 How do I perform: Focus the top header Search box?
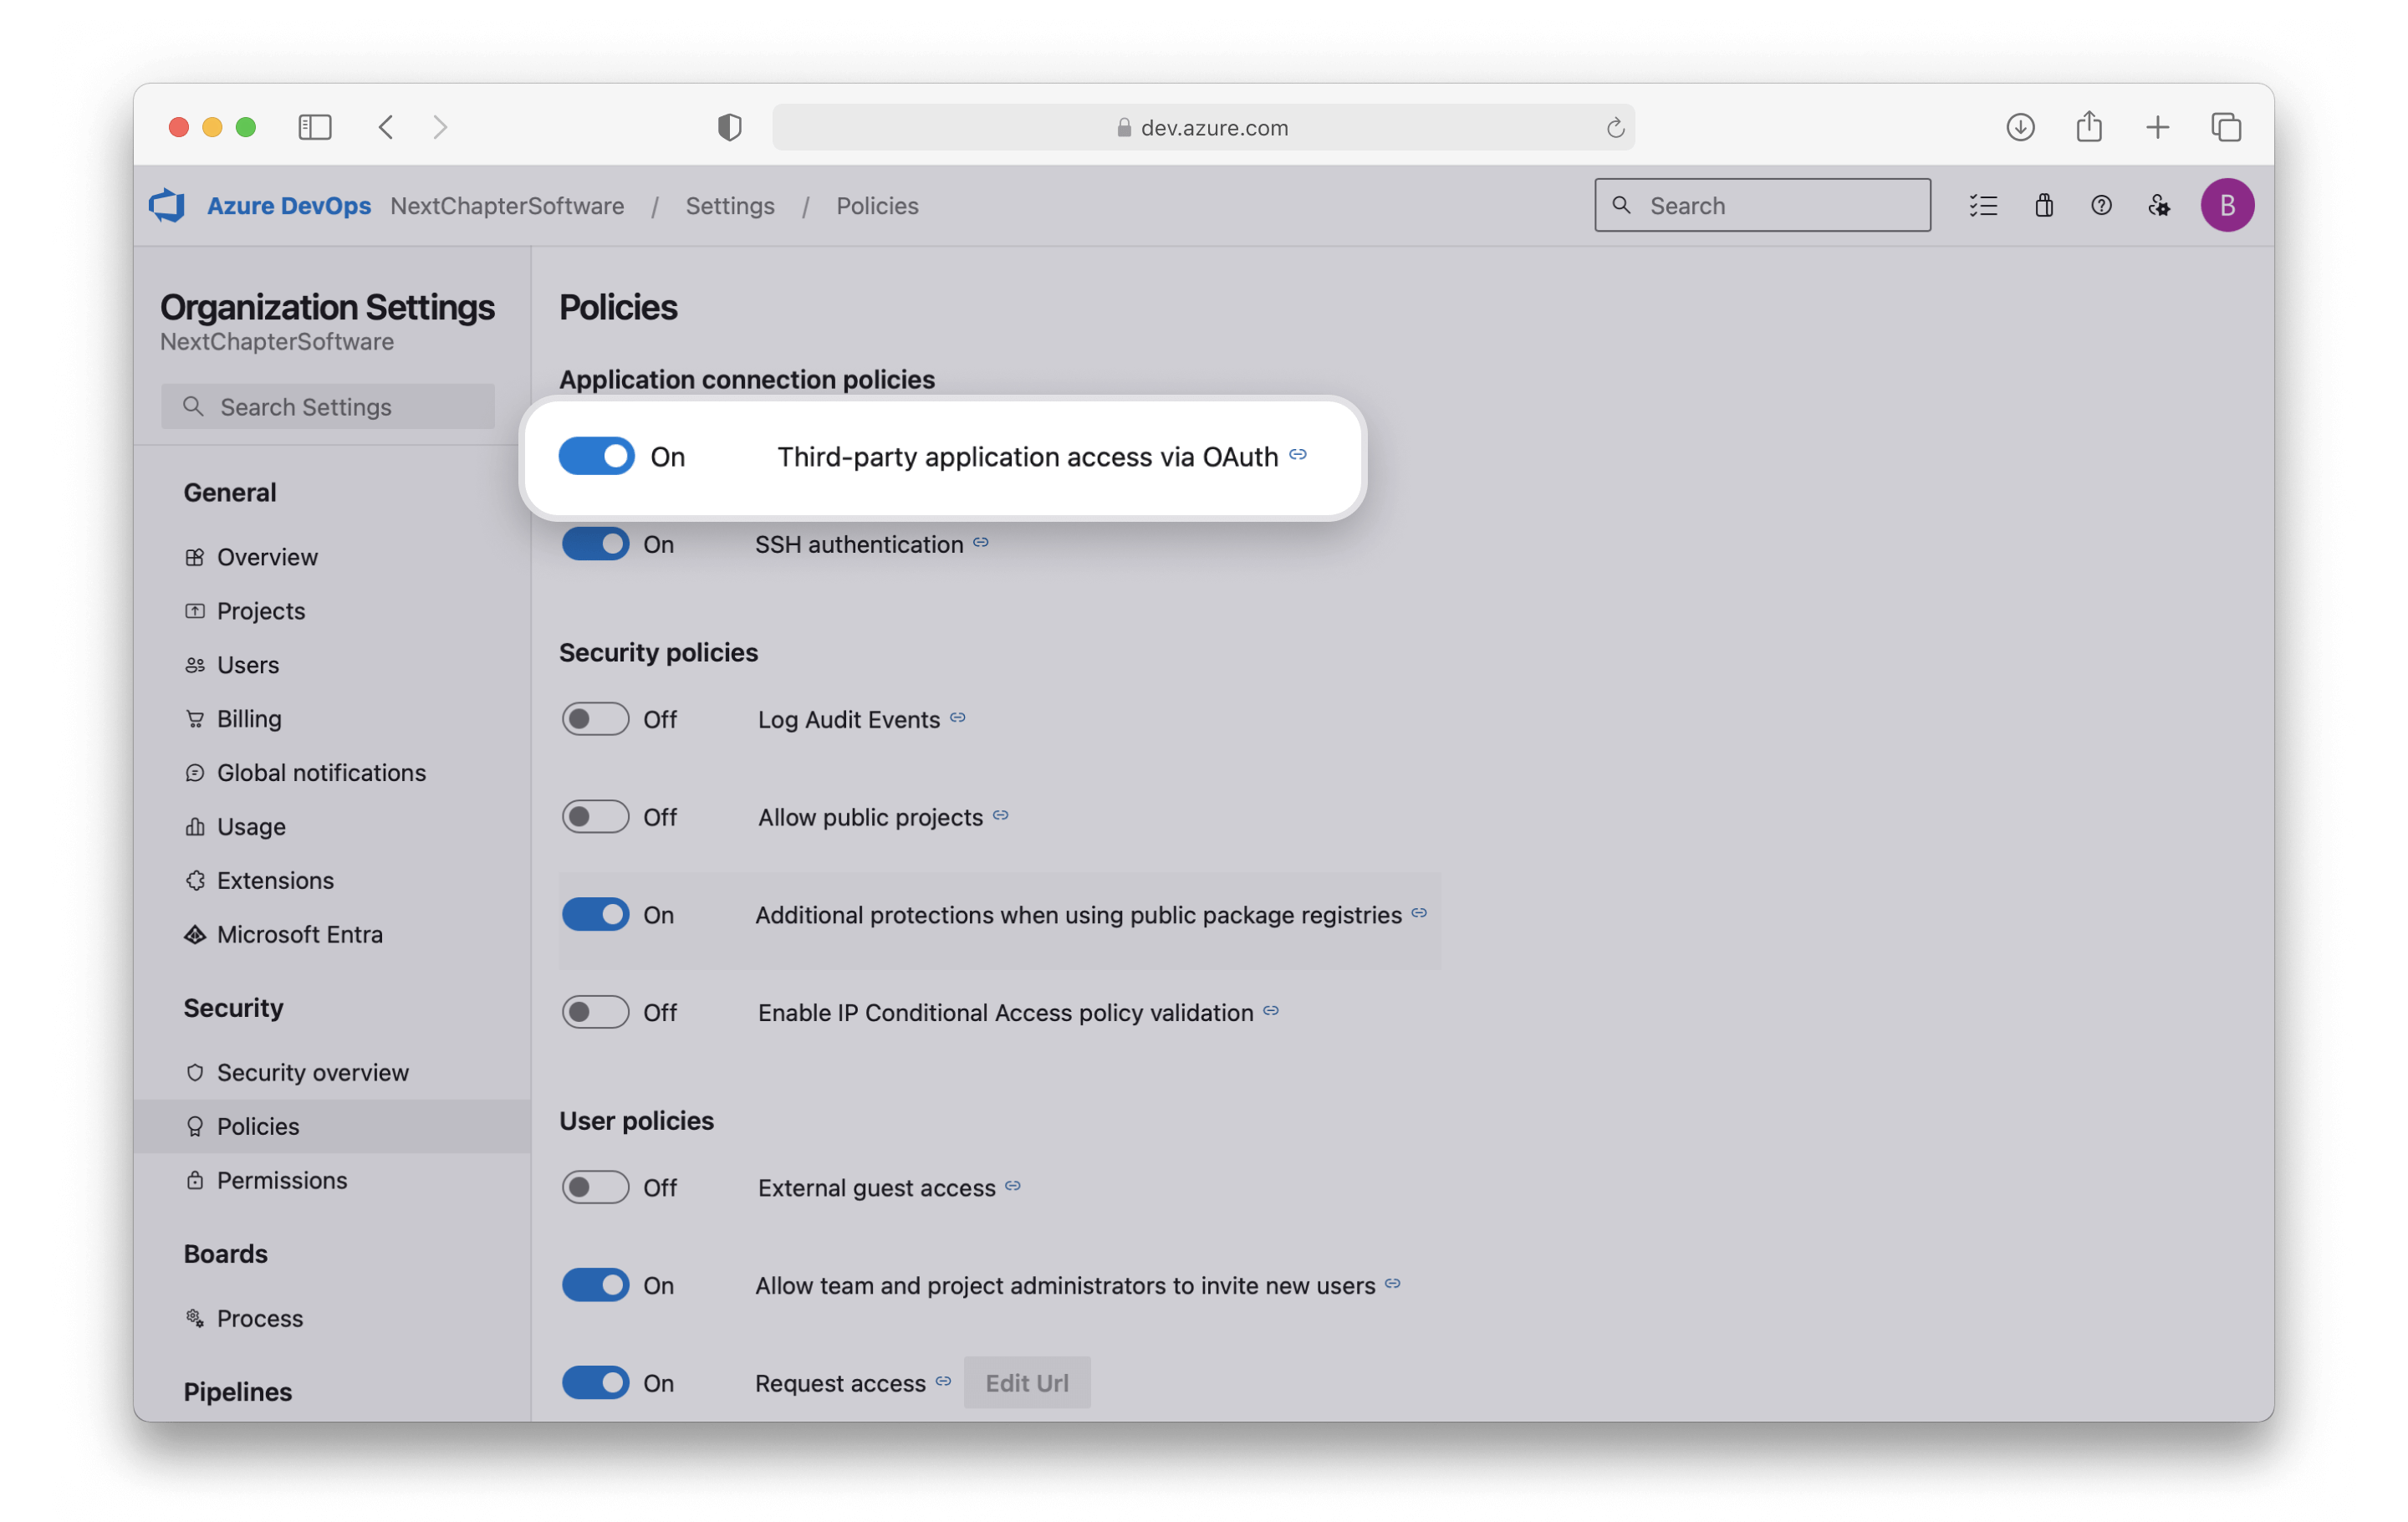[1762, 206]
